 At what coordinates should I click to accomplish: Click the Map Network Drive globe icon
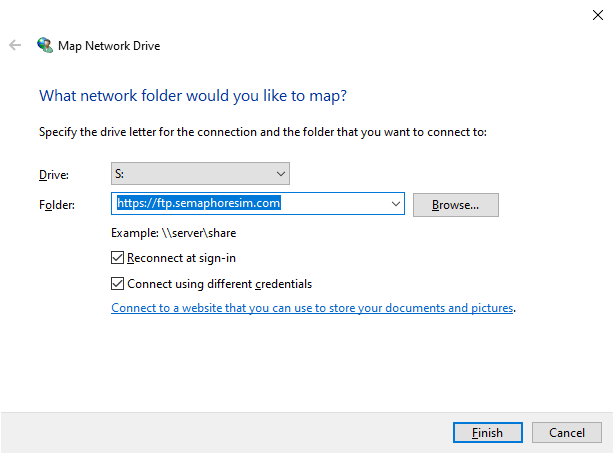click(x=44, y=45)
